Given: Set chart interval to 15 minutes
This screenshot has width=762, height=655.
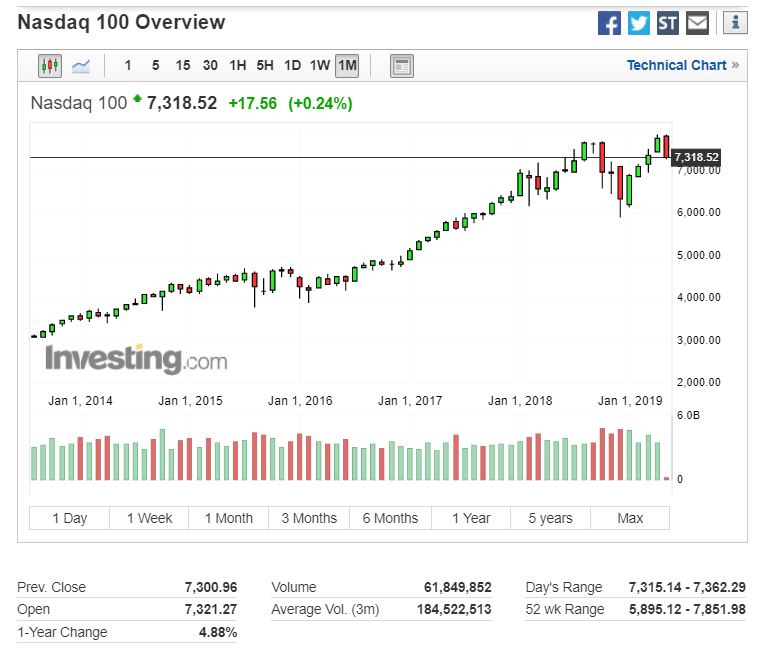Looking at the screenshot, I should (x=183, y=66).
